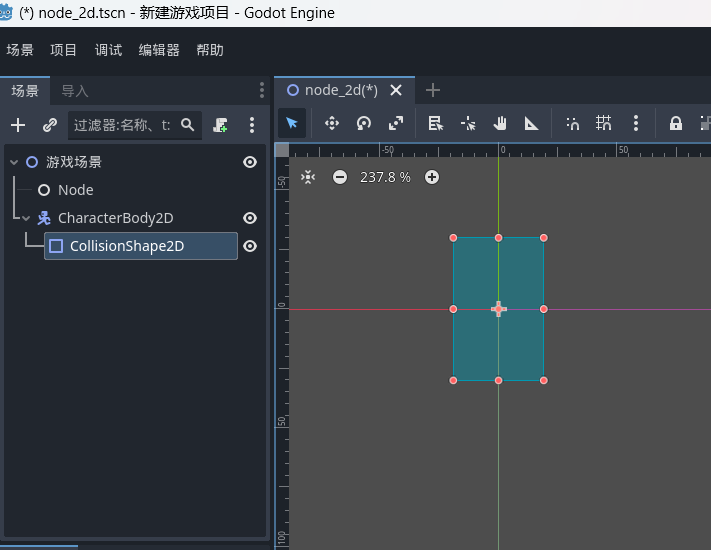Viewport: 711px width, 550px height.
Task: Activate the Rotate mode tool
Action: (x=364, y=123)
